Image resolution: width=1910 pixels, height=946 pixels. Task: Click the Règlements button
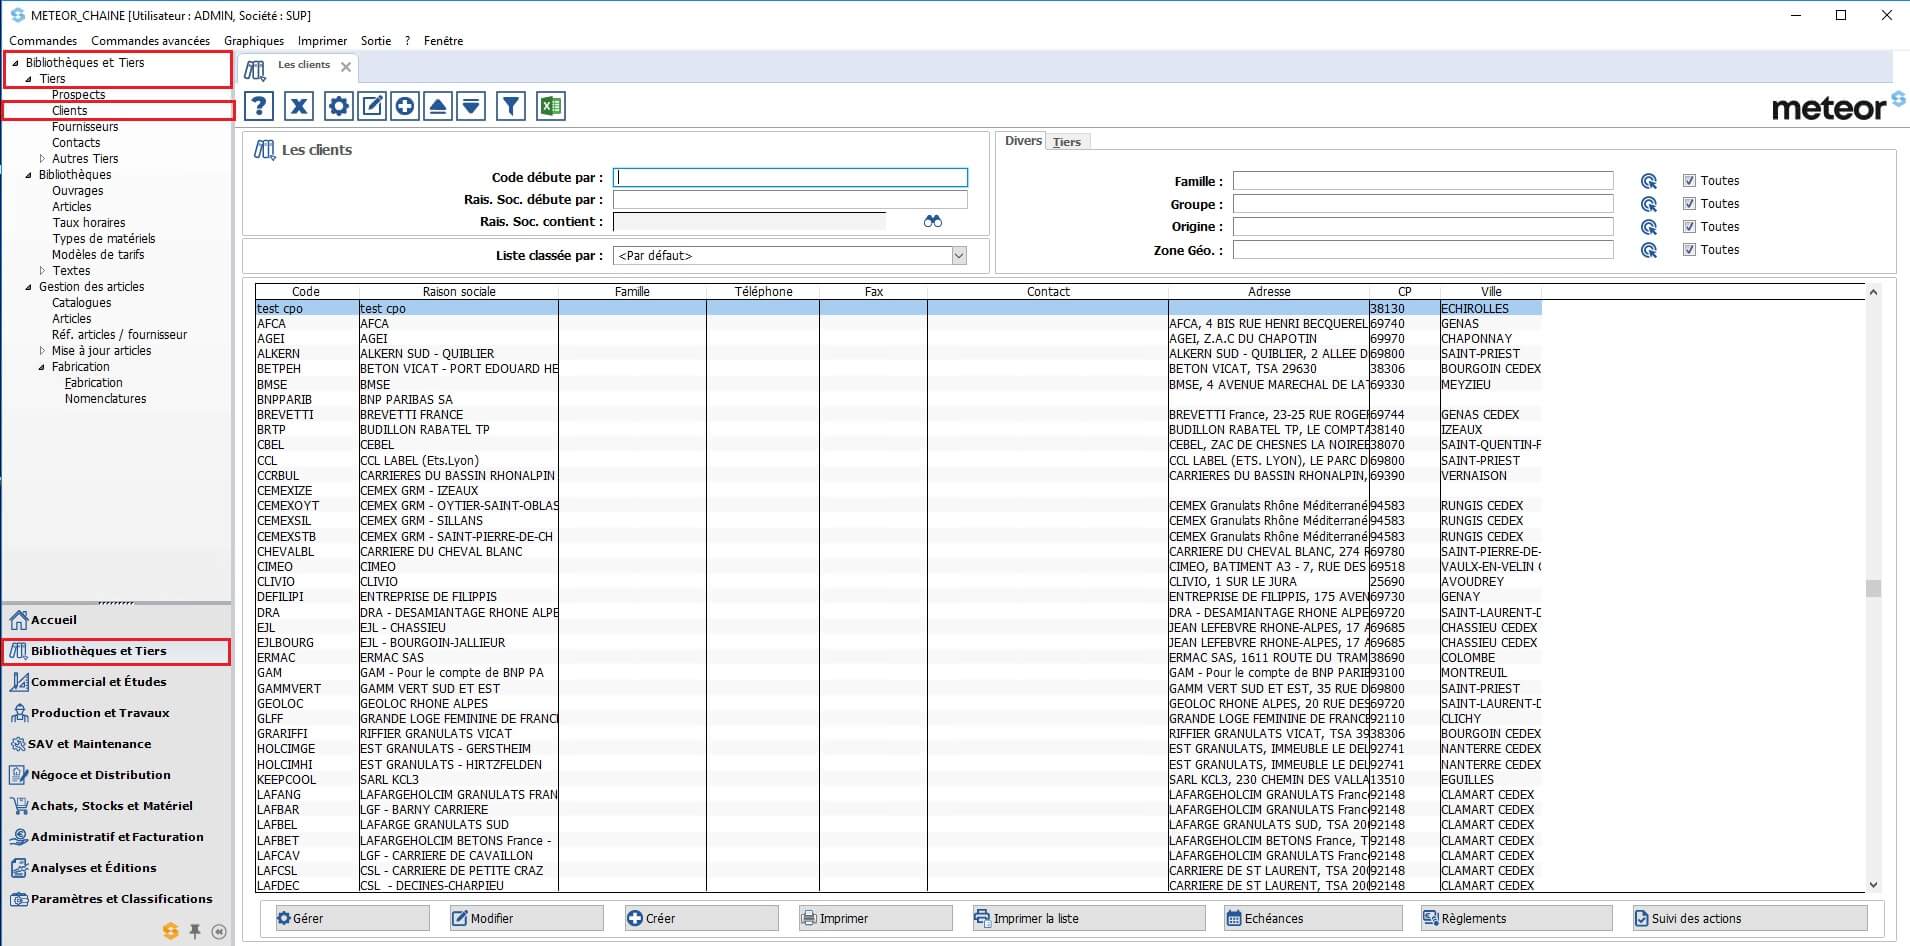coord(1516,918)
